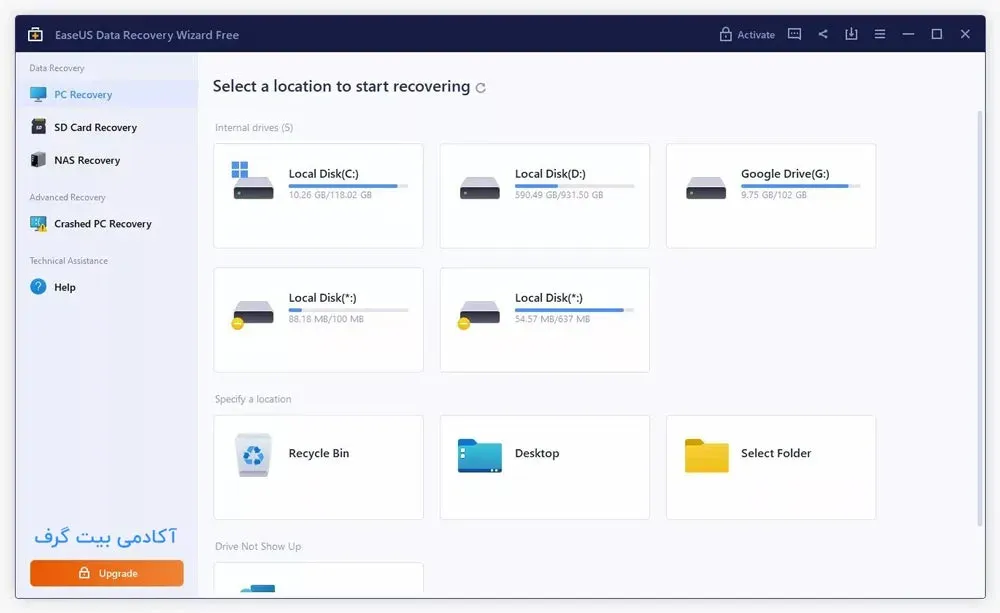Click the 'Technical Assistance' section label
1000x613 pixels.
tap(68, 260)
